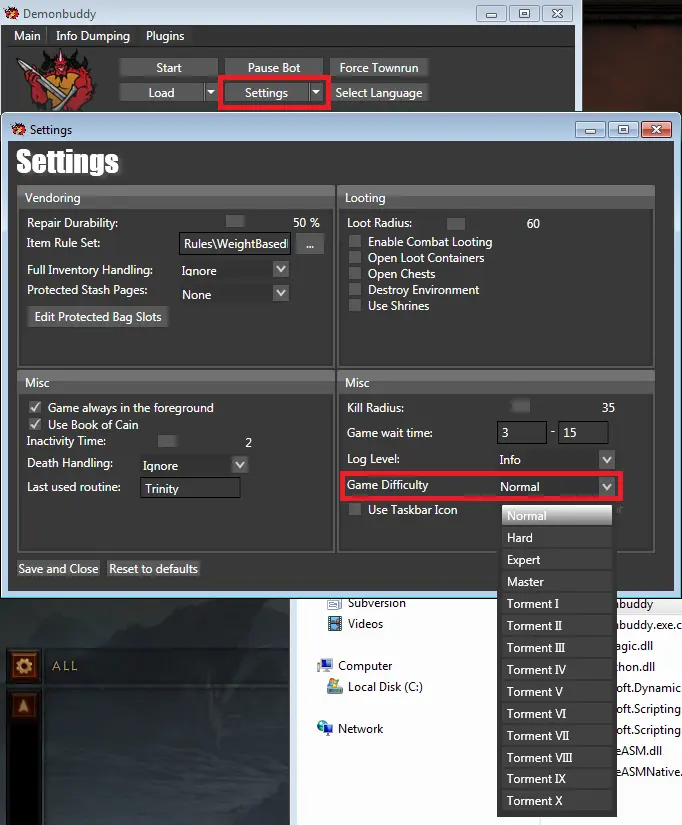The height and width of the screenshot is (825, 682).
Task: Click the Last used routine text field
Action: pos(190,489)
